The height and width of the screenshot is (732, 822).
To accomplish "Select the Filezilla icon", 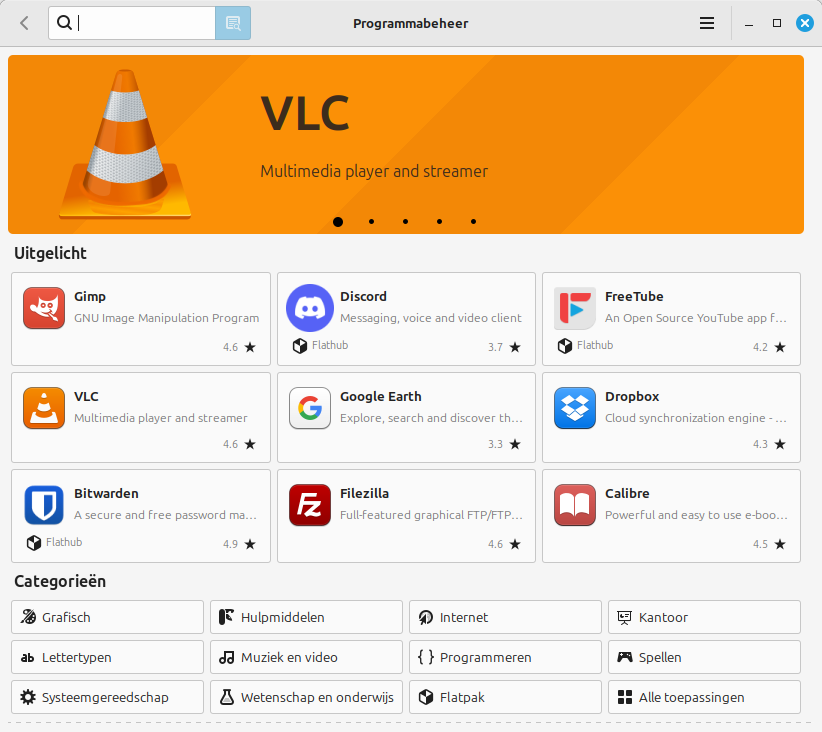I will 309,505.
